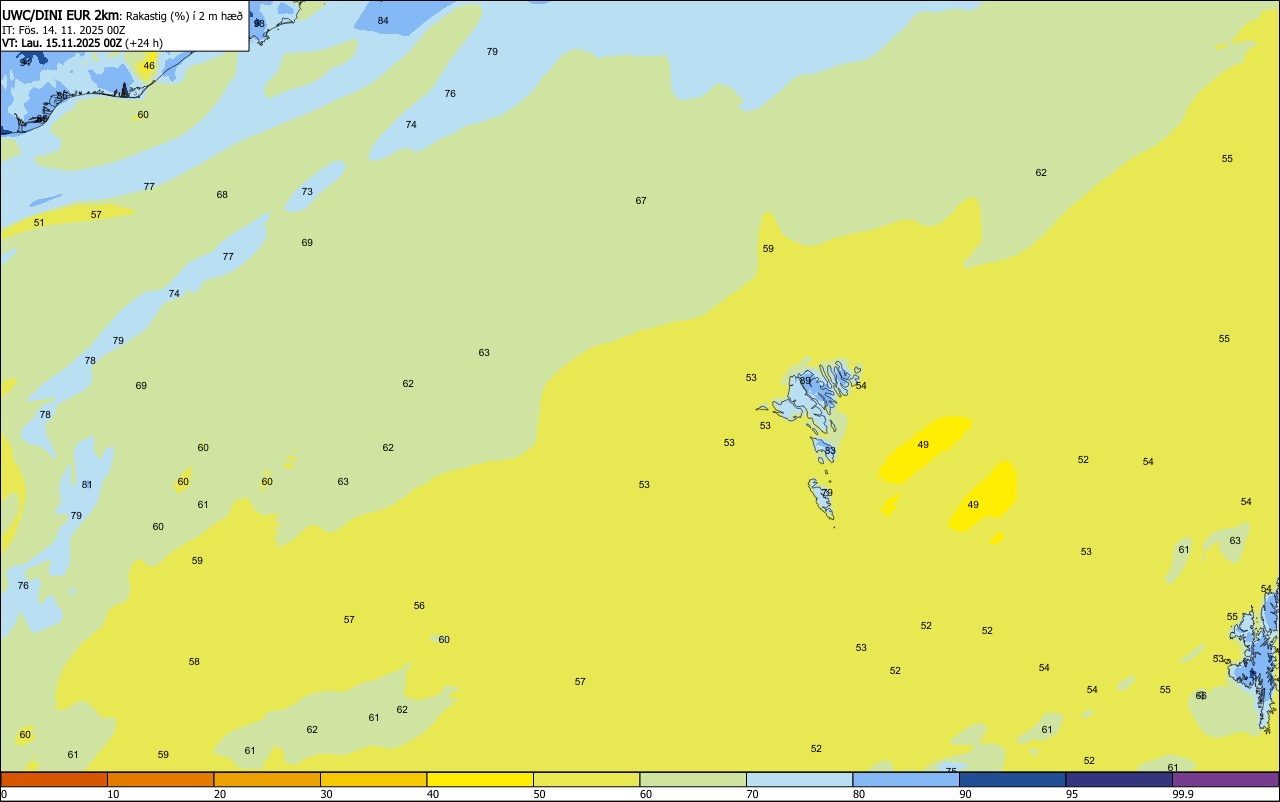Click the amber 30–40 legend swatch
The width and height of the screenshot is (1280, 802).
tap(373, 779)
